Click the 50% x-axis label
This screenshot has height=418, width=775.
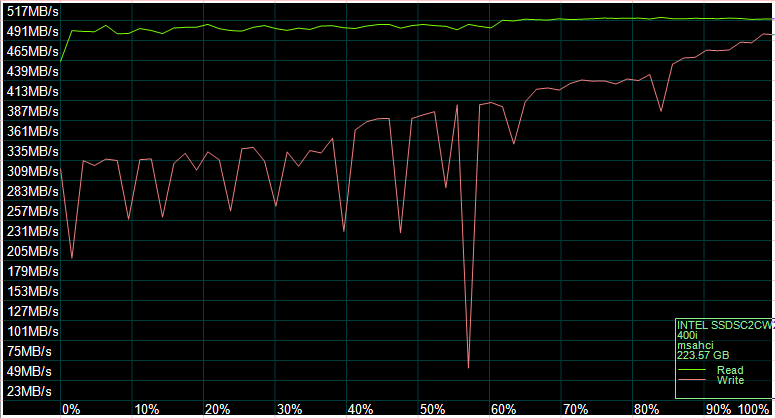(432, 409)
